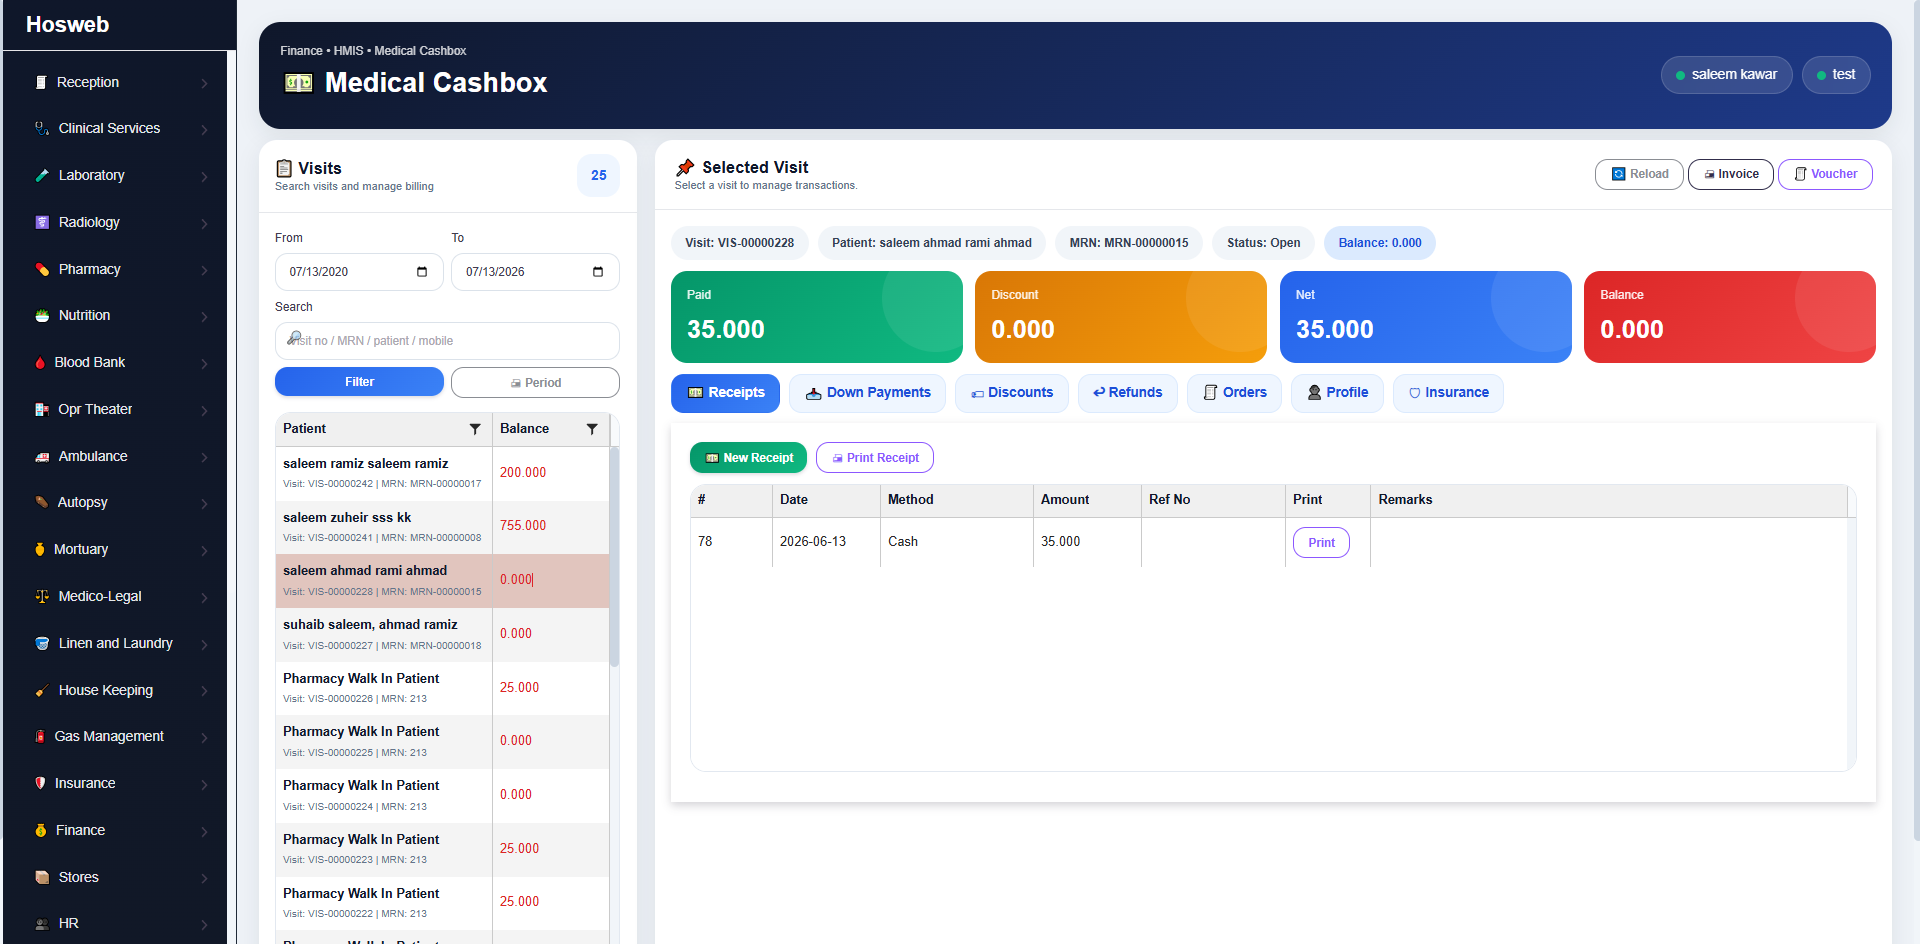Switch to the Down Payments tab

(868, 393)
